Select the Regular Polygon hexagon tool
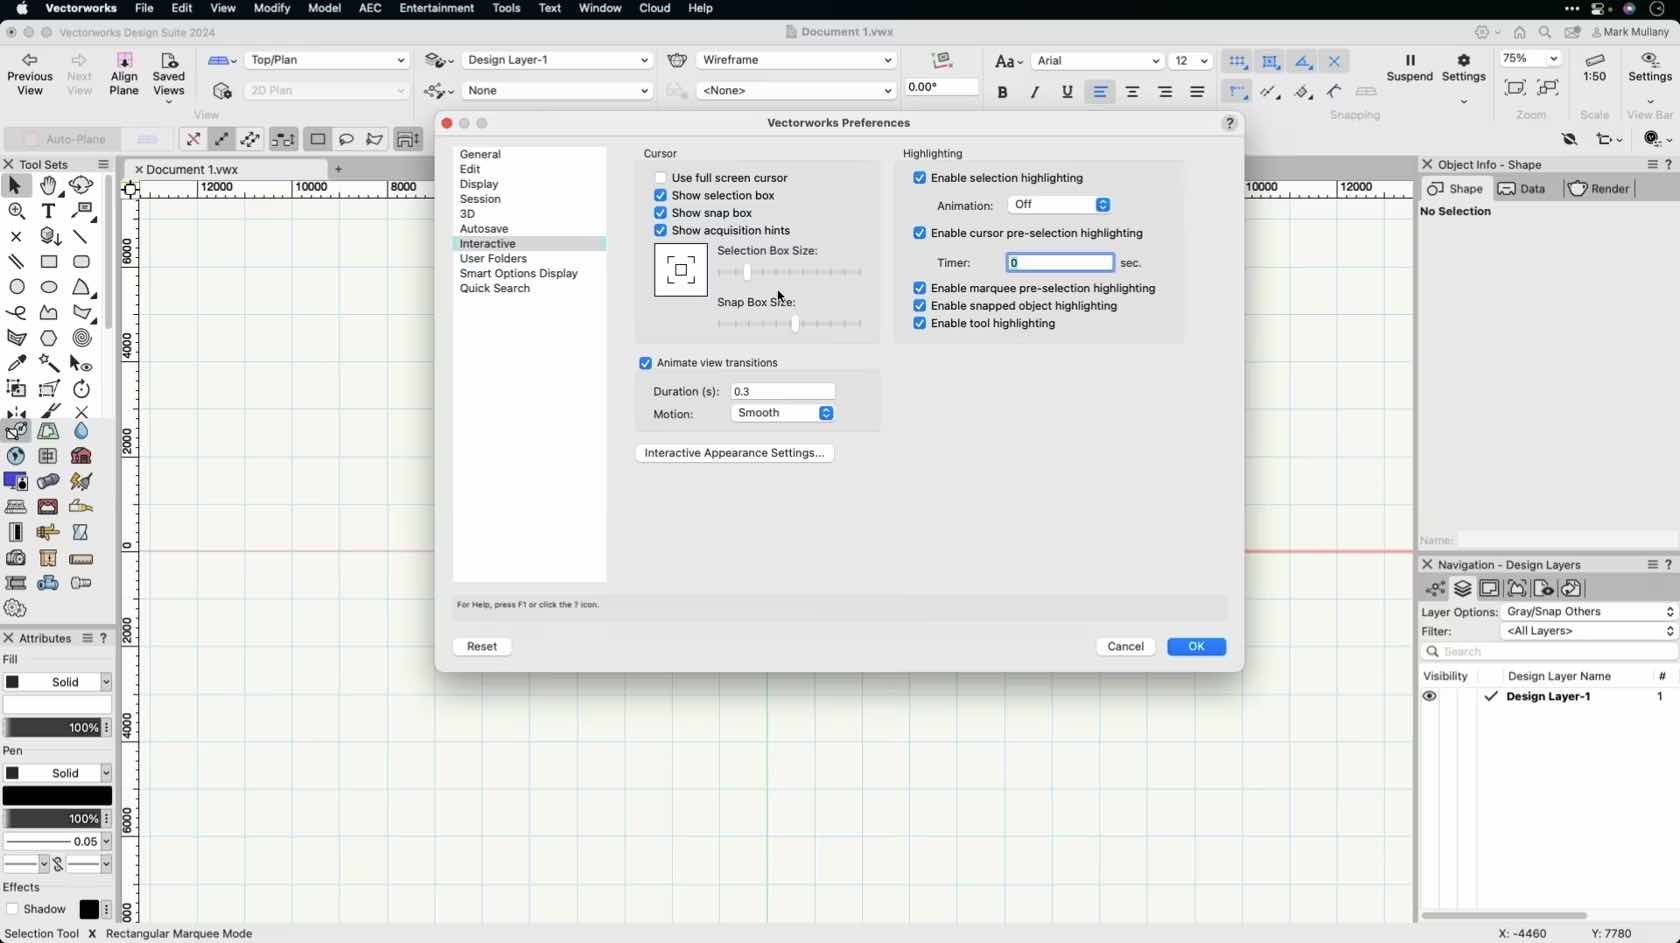The image size is (1680, 943). (x=49, y=338)
